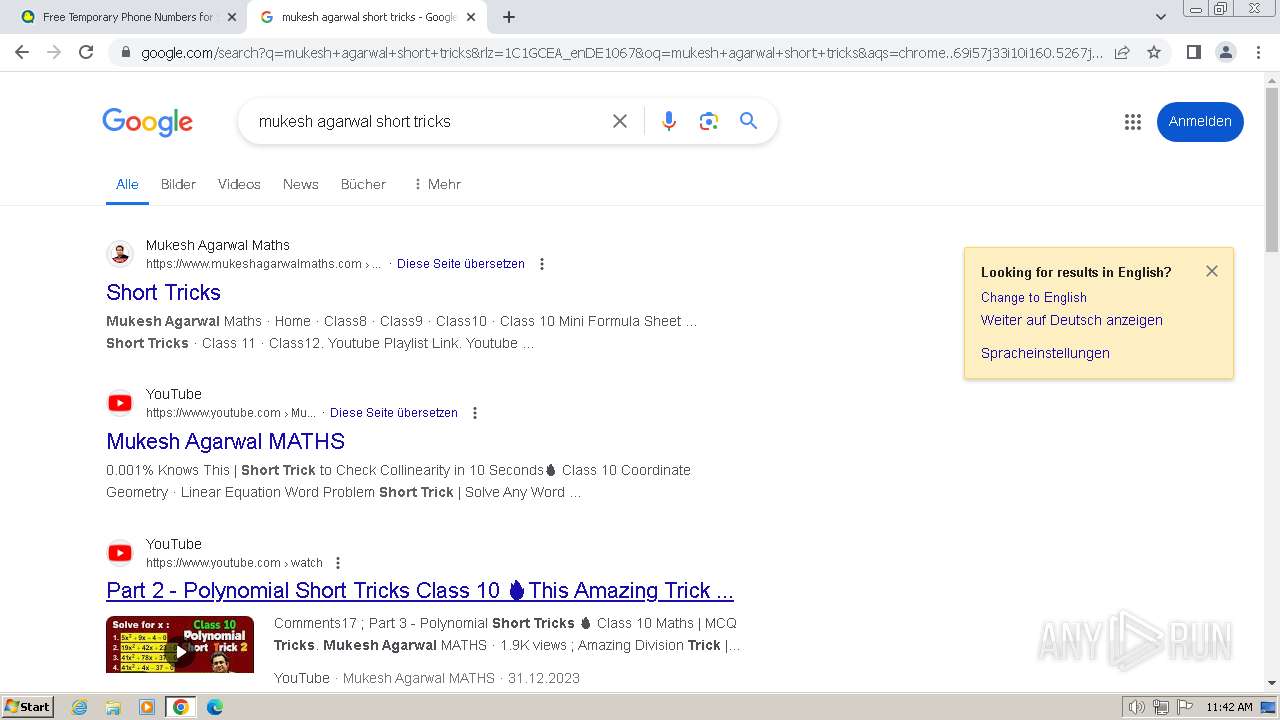Open options for YouTube channel result
This screenshot has height=720, width=1280.
(475, 413)
